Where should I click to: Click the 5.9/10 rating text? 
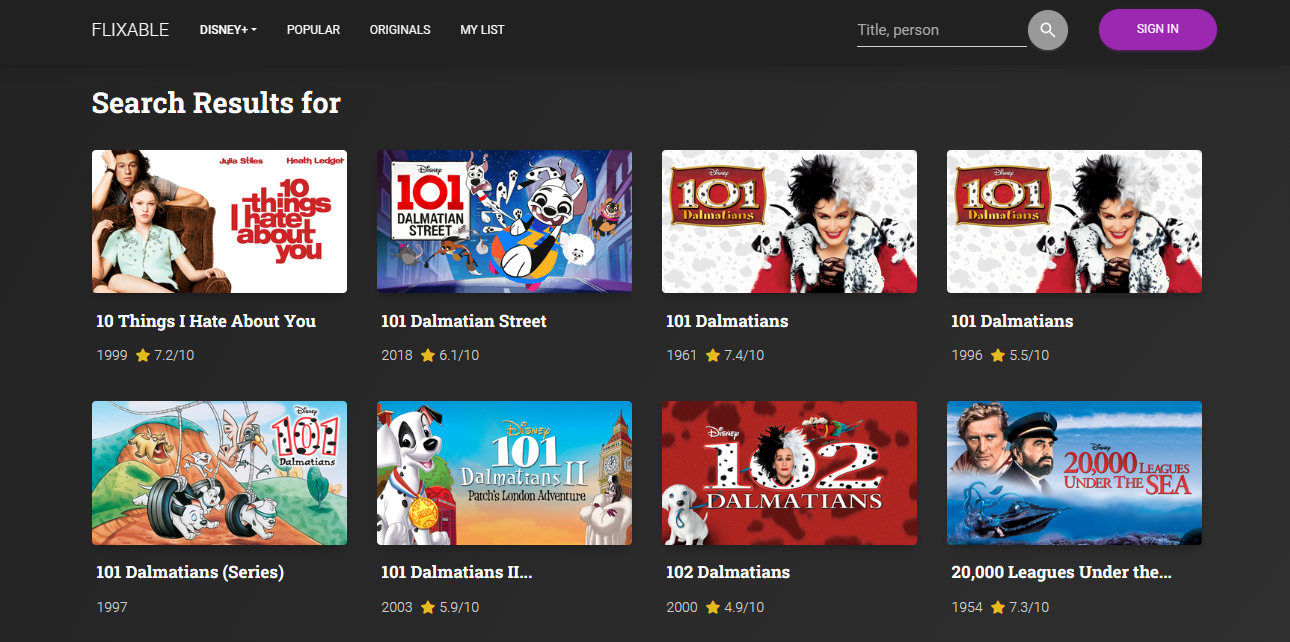[x=459, y=607]
